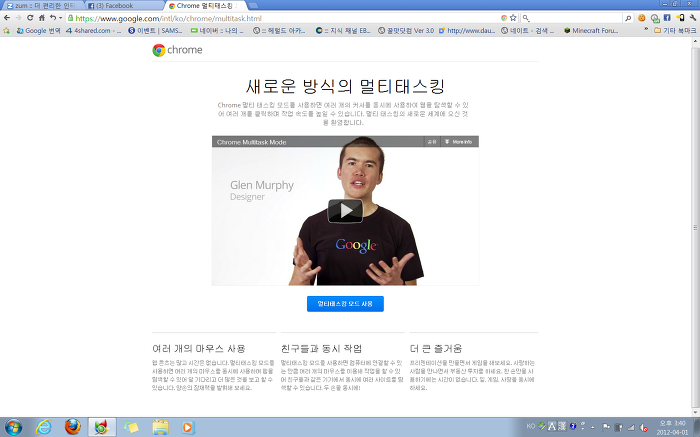Show hidden tray icons arrow
The width and height of the screenshot is (700, 437).
coord(593,427)
